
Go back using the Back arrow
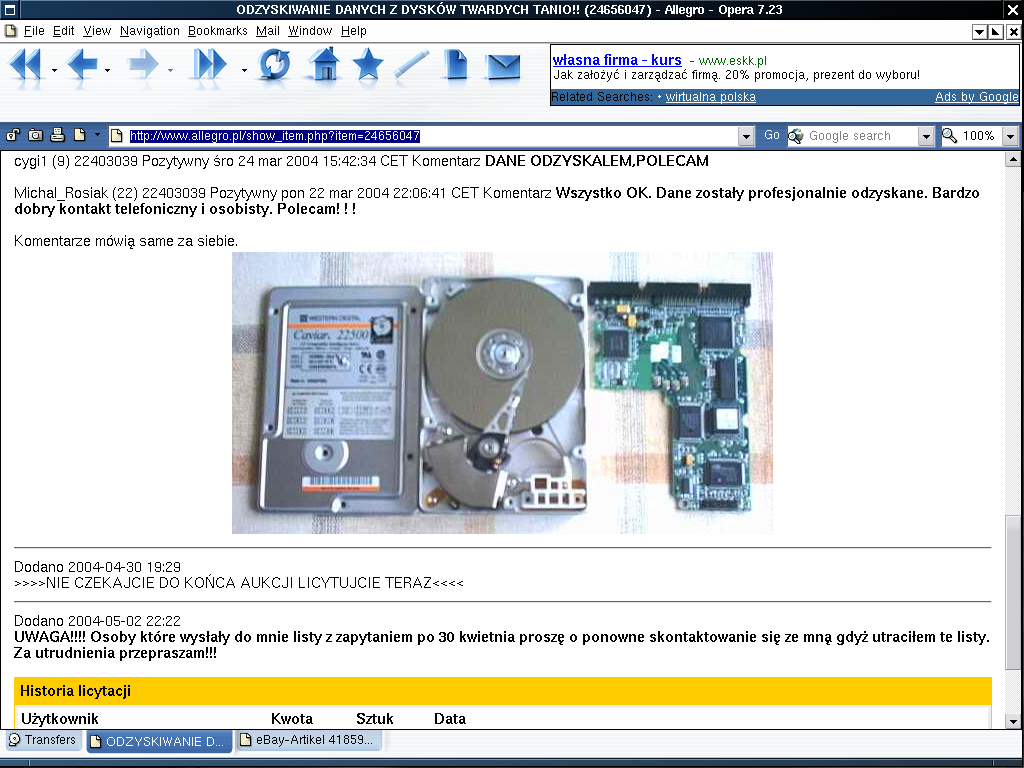82,65
